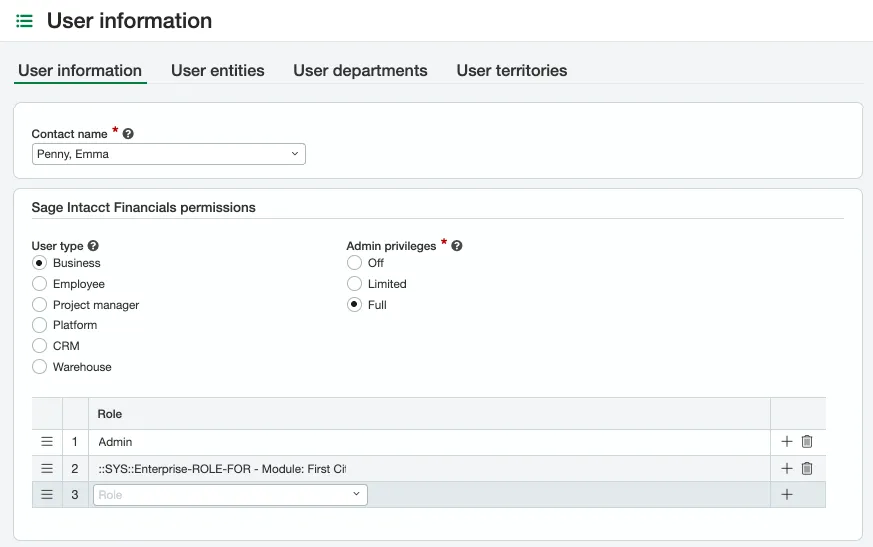Select the Business user type
This screenshot has width=873, height=547.
[x=39, y=263]
